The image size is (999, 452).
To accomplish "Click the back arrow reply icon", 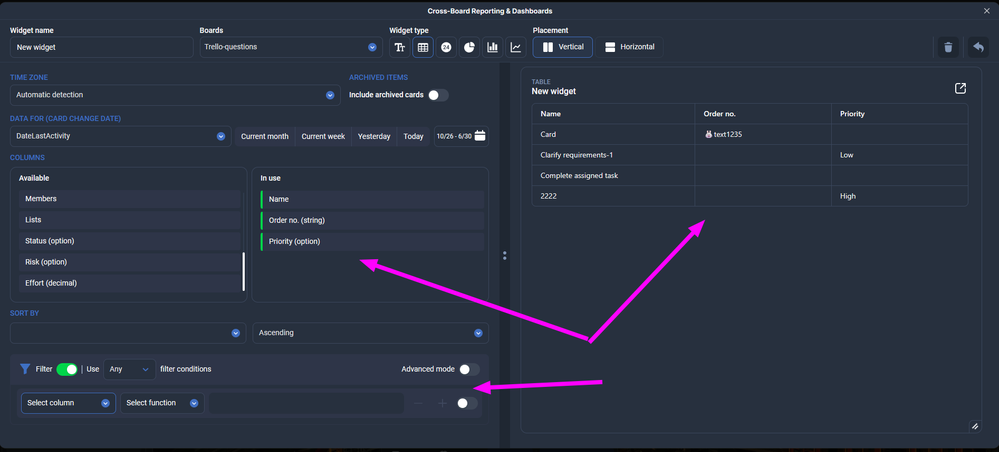I will coord(978,47).
